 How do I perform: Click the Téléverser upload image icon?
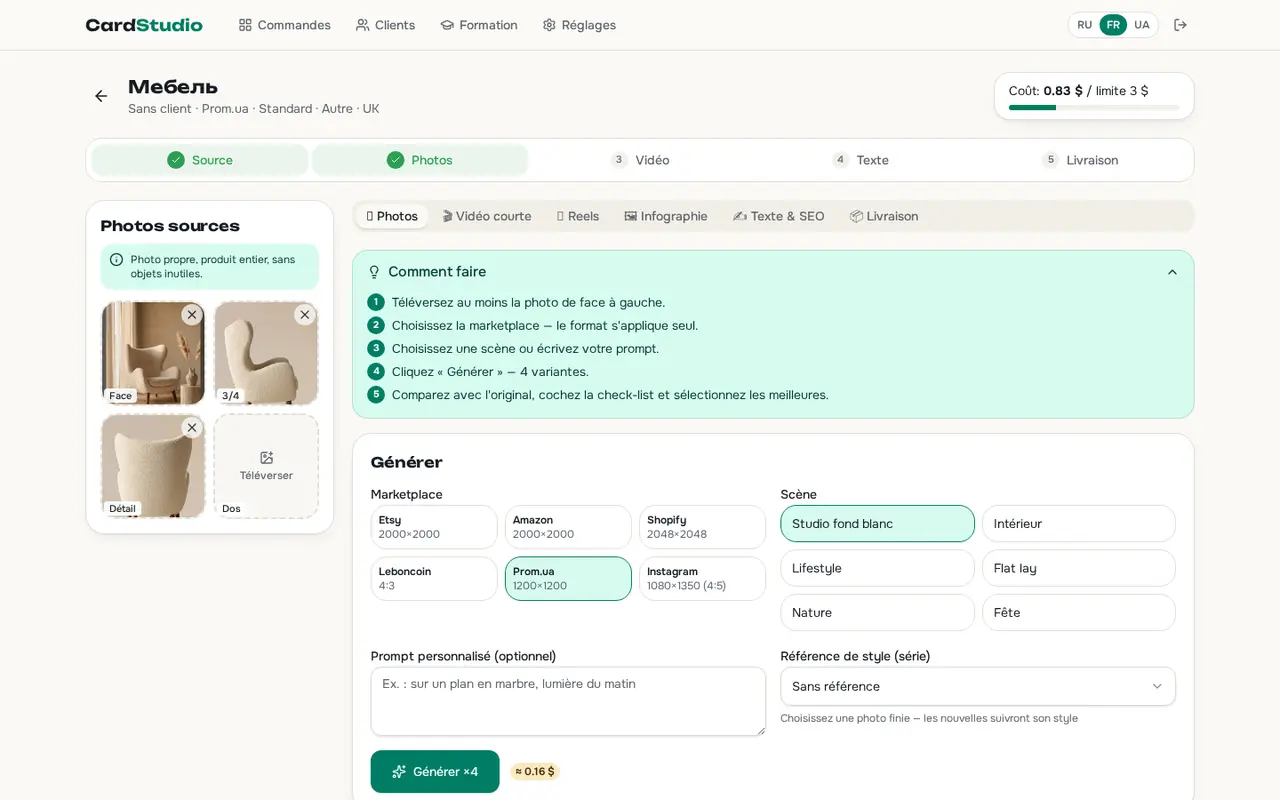coord(266,457)
